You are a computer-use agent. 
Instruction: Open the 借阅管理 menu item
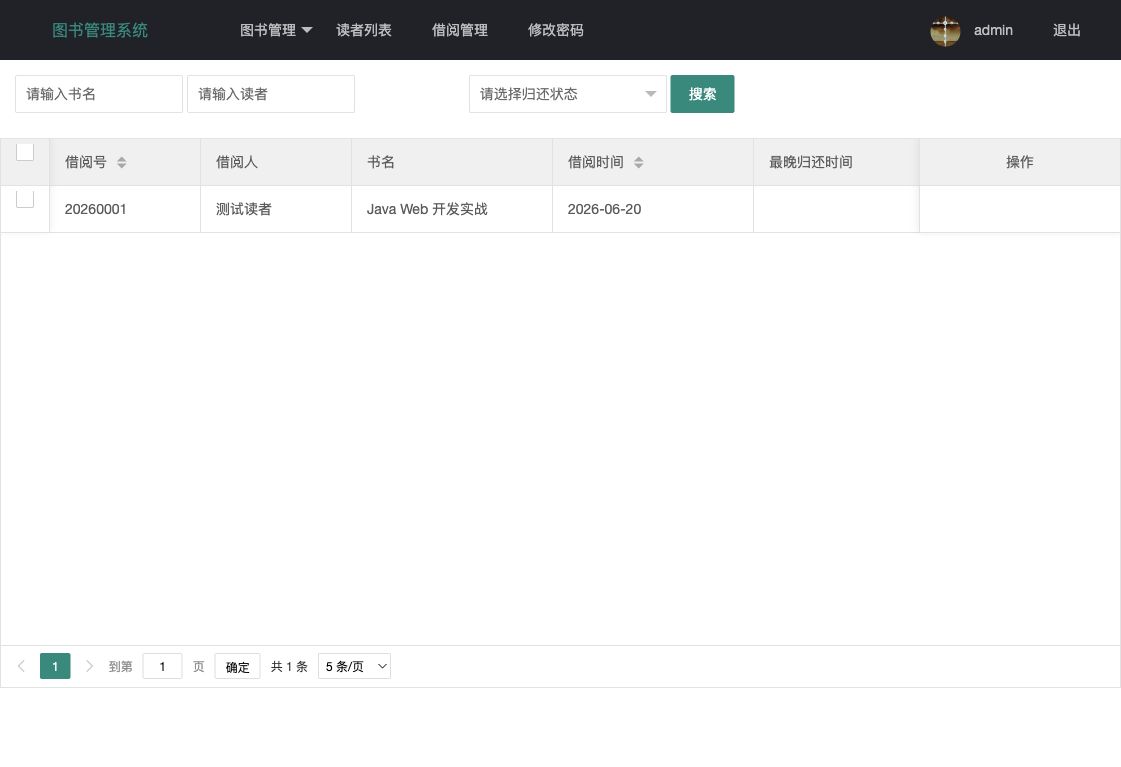[460, 30]
